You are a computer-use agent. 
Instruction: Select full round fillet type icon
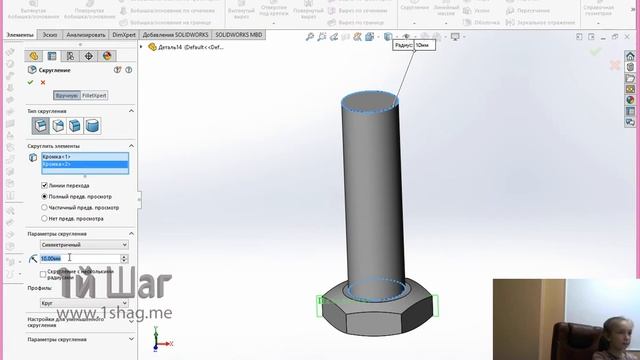coord(92,126)
